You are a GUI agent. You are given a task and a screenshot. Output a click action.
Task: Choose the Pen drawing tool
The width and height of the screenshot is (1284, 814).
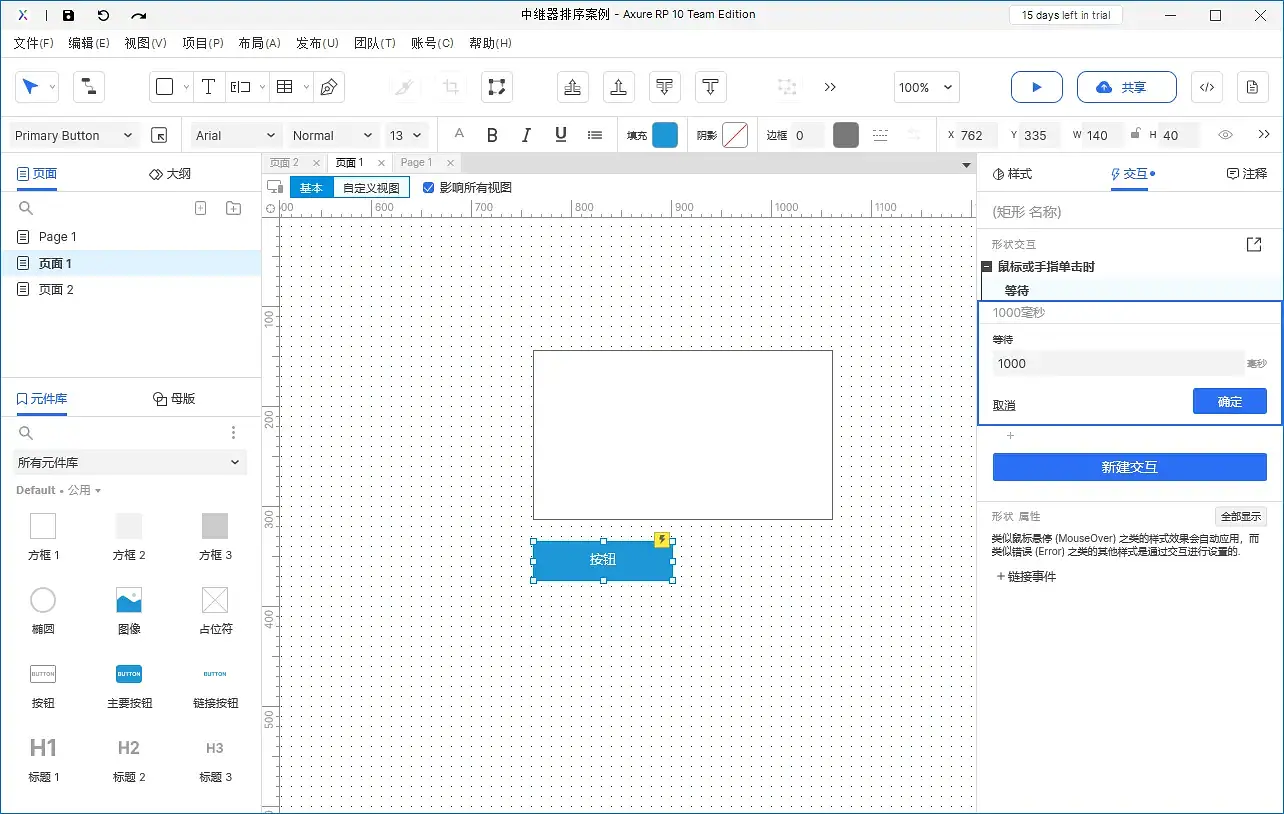coord(329,88)
